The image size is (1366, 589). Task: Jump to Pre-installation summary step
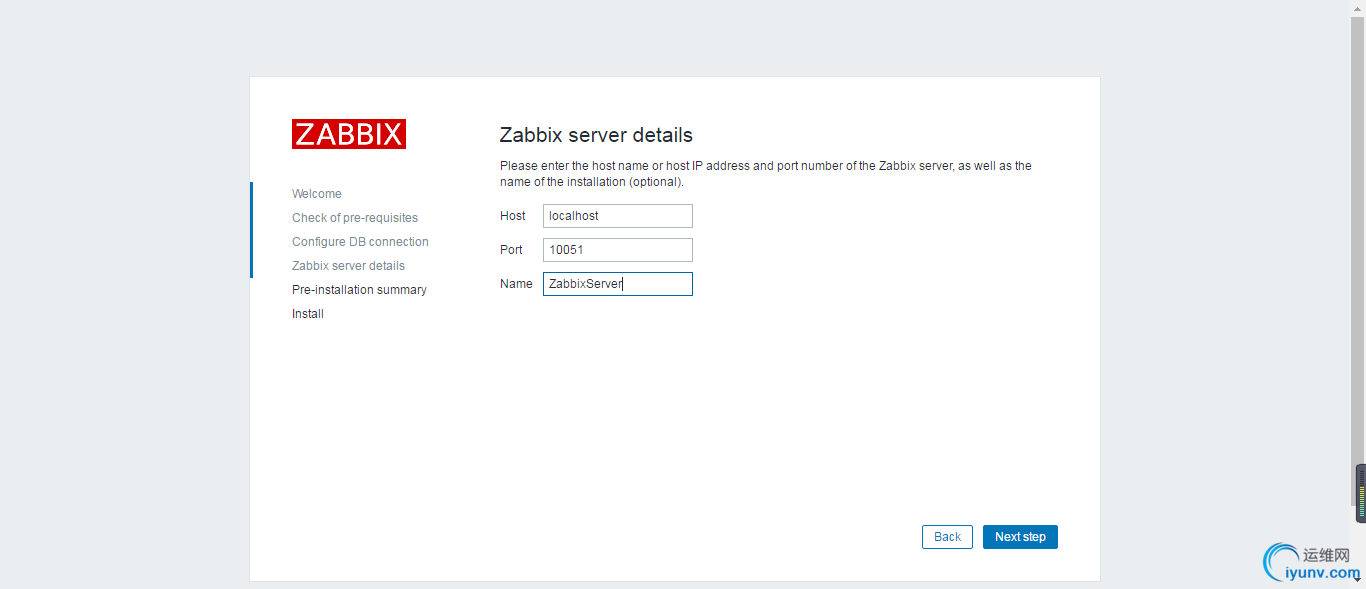pyautogui.click(x=359, y=290)
